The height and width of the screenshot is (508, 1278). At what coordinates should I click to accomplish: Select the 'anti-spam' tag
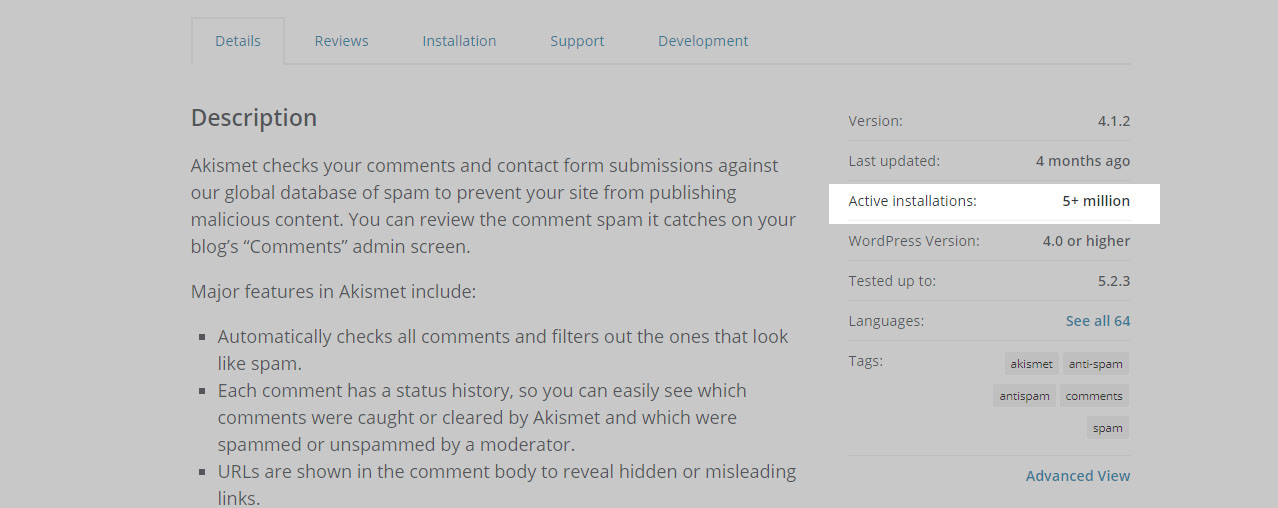1095,364
